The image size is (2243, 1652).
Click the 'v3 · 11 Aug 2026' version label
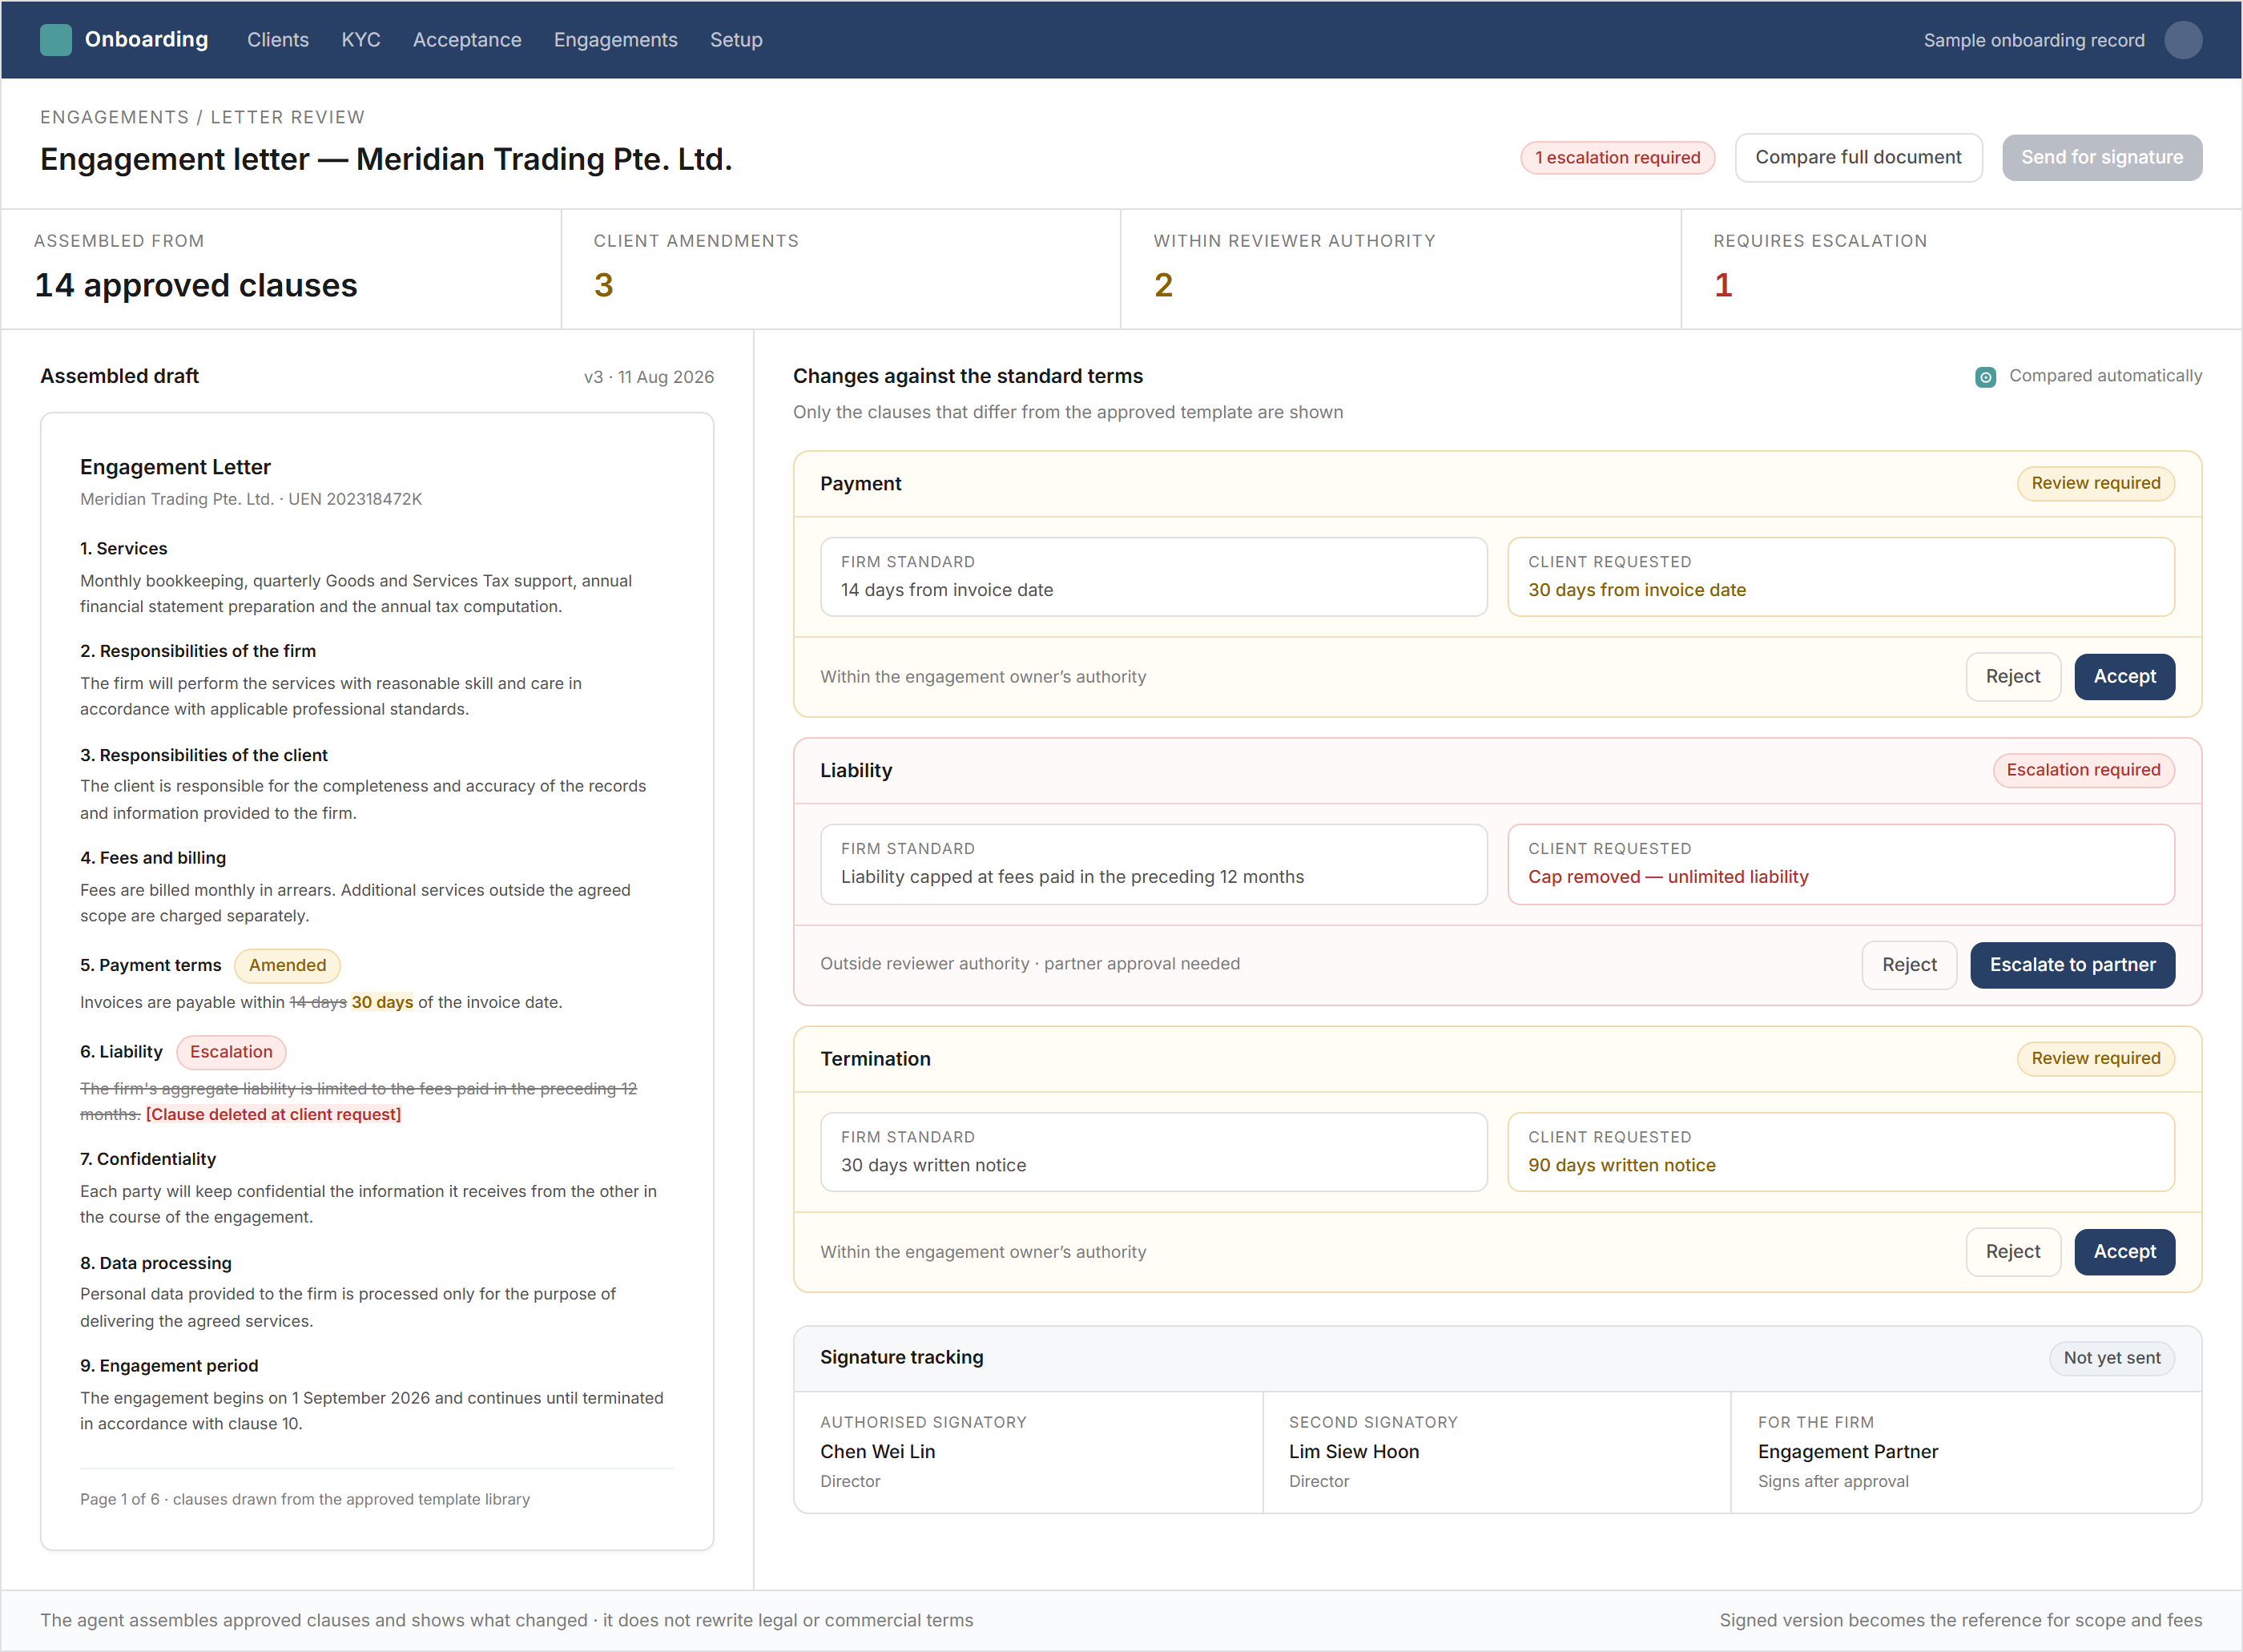pos(648,377)
